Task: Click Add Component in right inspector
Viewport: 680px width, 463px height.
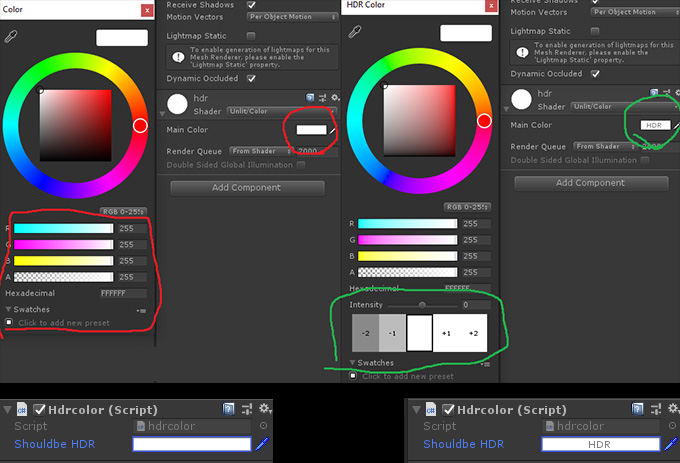Action: [x=591, y=183]
